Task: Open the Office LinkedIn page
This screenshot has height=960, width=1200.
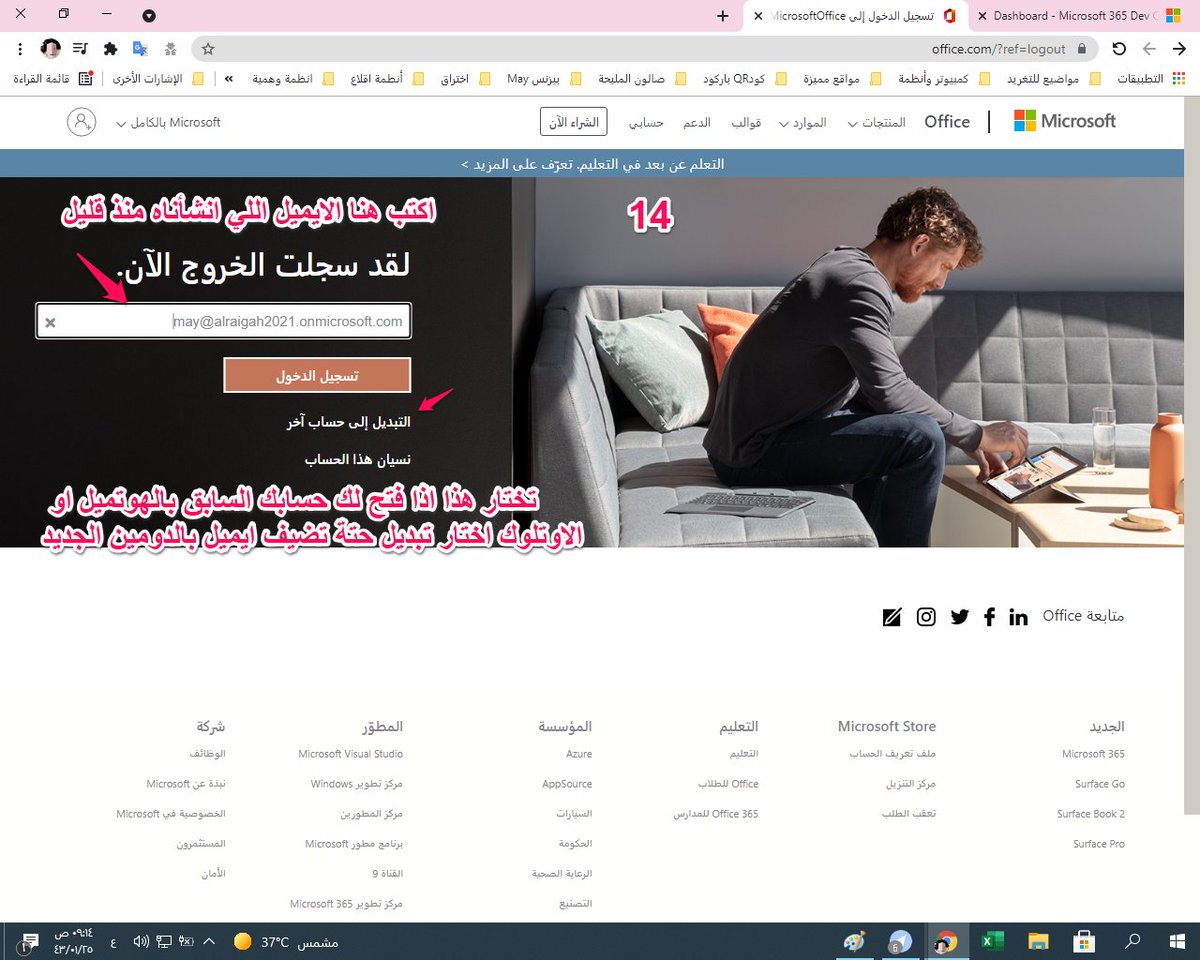Action: tap(1018, 617)
